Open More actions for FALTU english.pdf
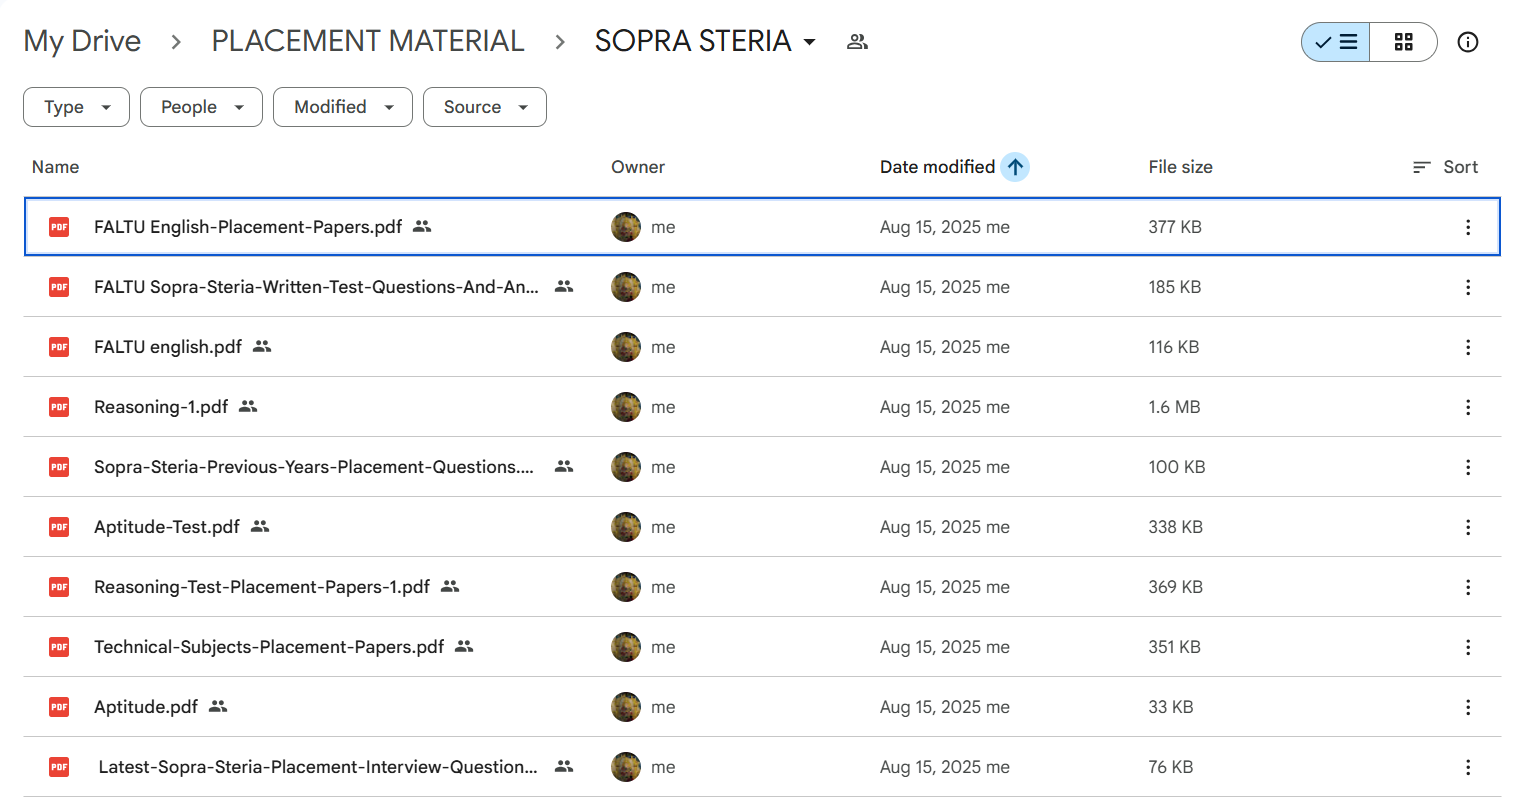Screen dimensions: 1516x797 [1467, 347]
